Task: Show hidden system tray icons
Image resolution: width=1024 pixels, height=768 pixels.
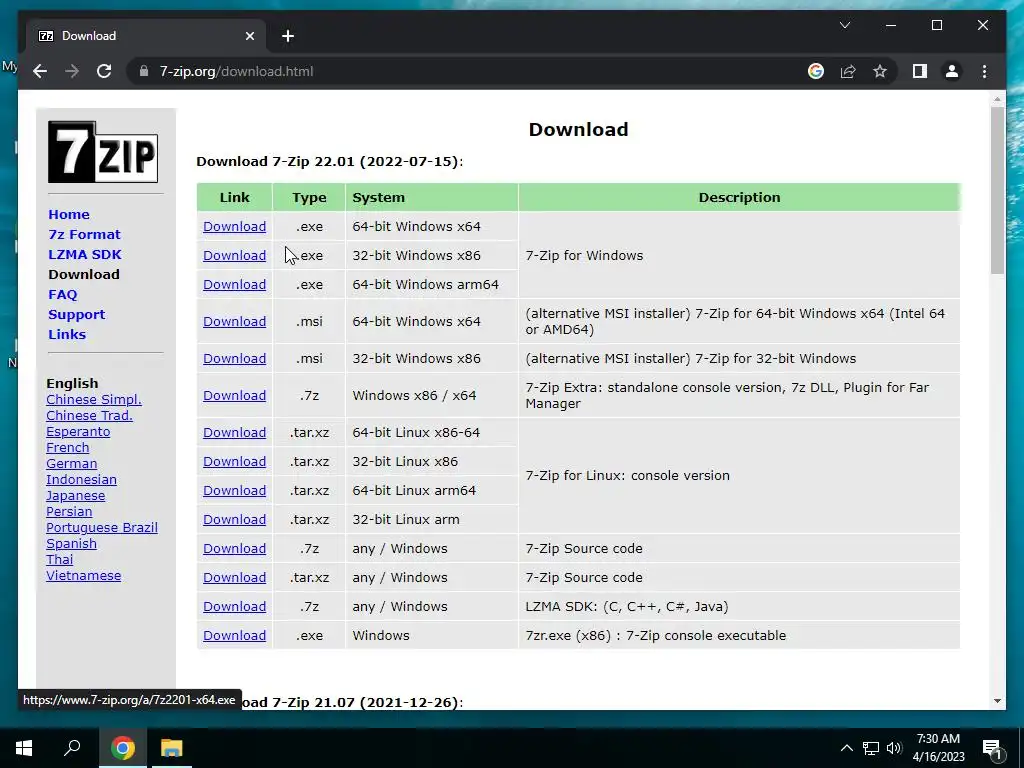Action: [846, 748]
